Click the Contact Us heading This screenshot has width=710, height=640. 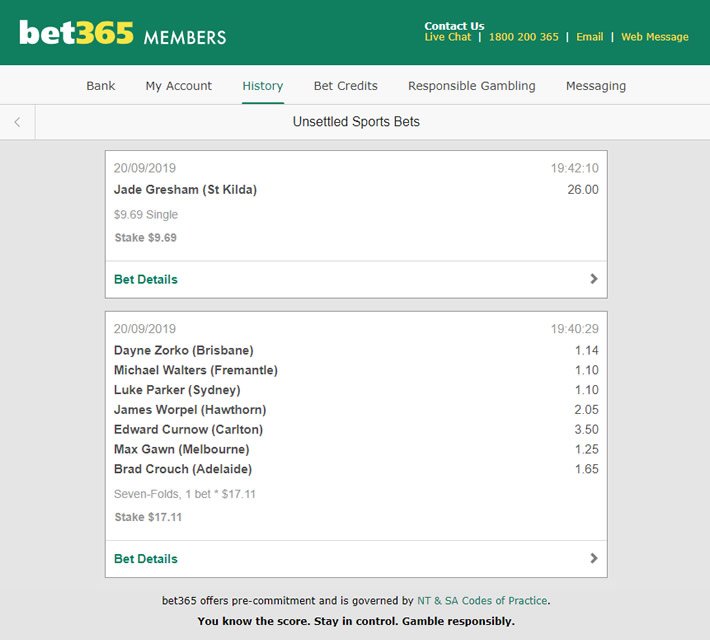tap(454, 26)
